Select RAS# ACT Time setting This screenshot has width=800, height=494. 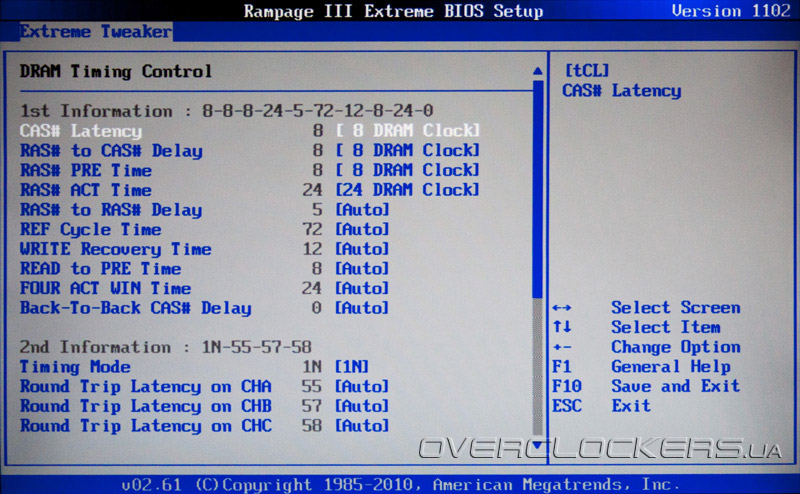86,190
